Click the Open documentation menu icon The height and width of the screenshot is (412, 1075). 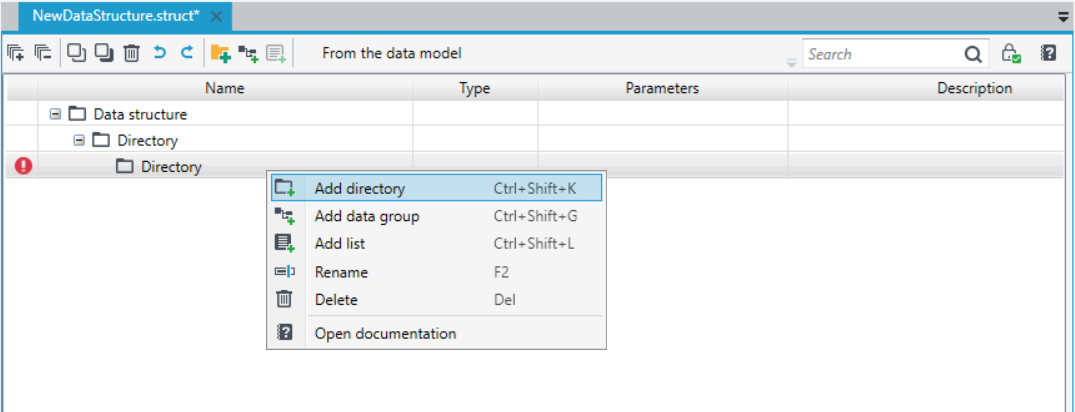point(284,334)
